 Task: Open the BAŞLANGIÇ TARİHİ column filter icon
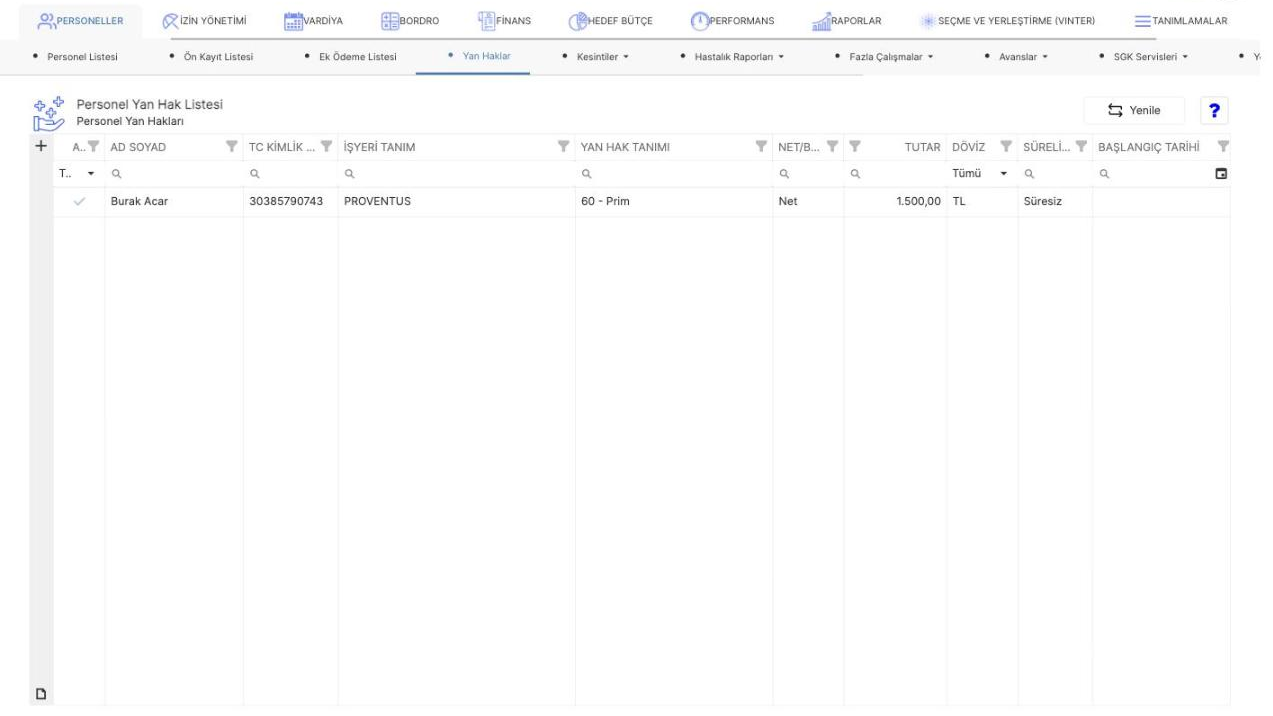[x=1222, y=148]
